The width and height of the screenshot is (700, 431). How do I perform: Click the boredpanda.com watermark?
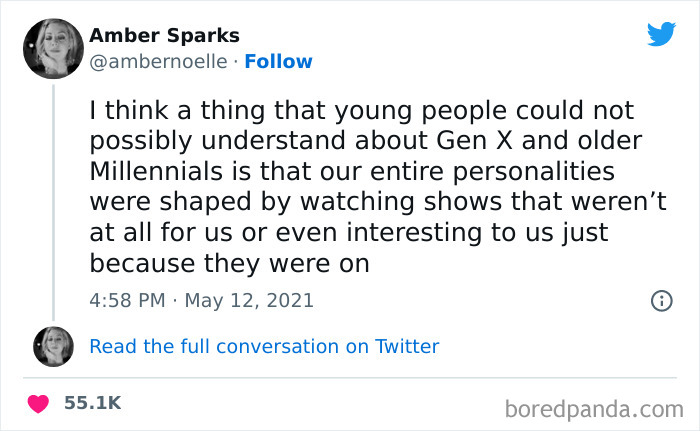coord(593,408)
